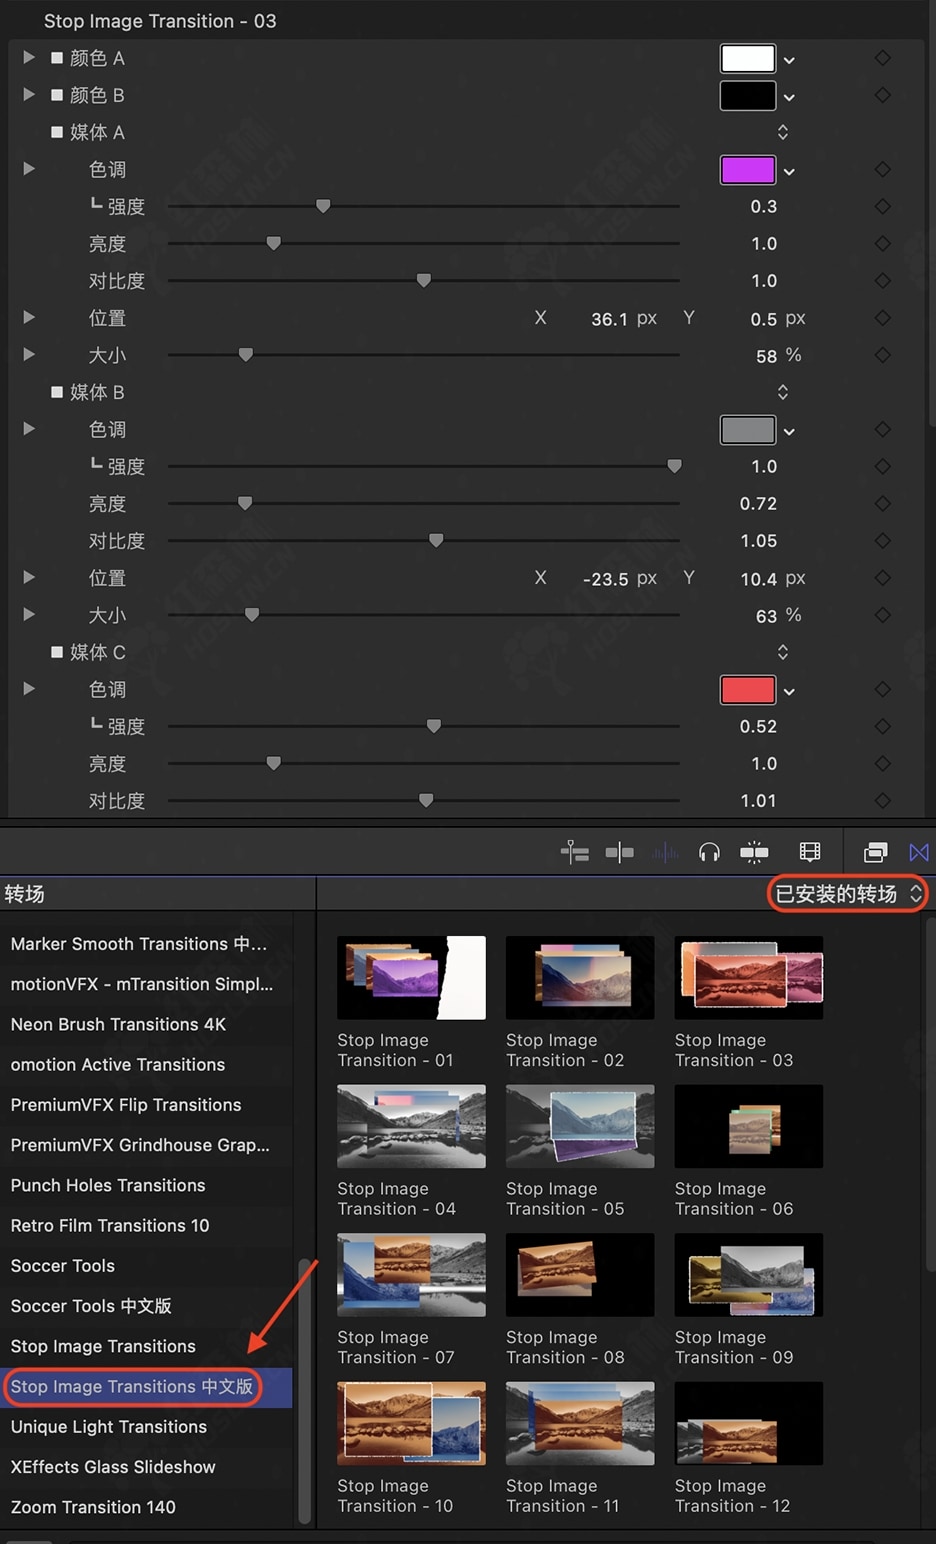Click the headphones solo icon
936x1544 pixels.
[709, 852]
